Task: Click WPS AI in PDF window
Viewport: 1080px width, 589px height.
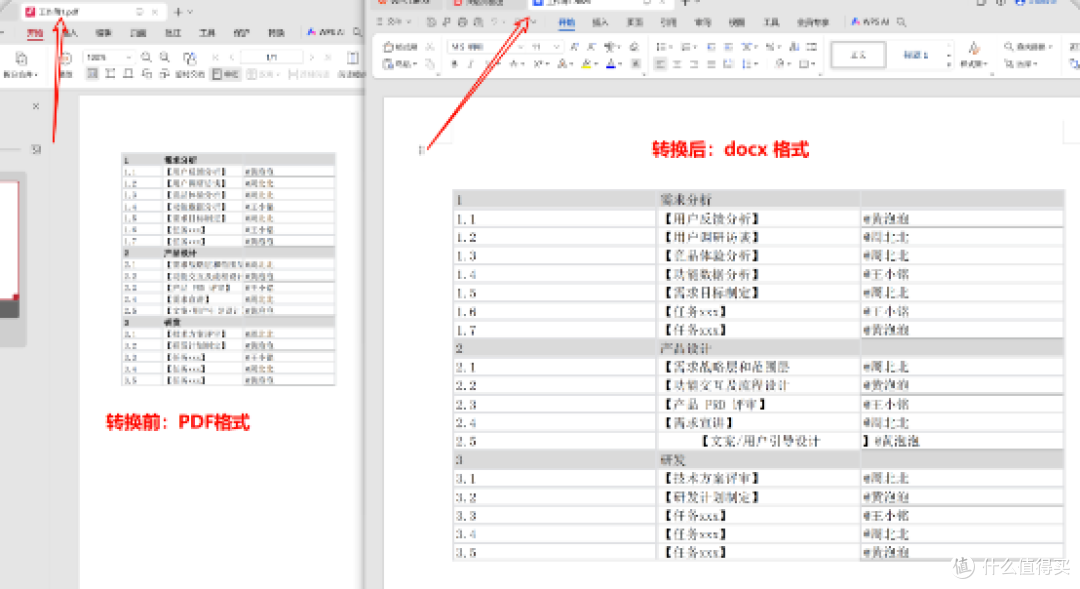Action: coord(326,32)
